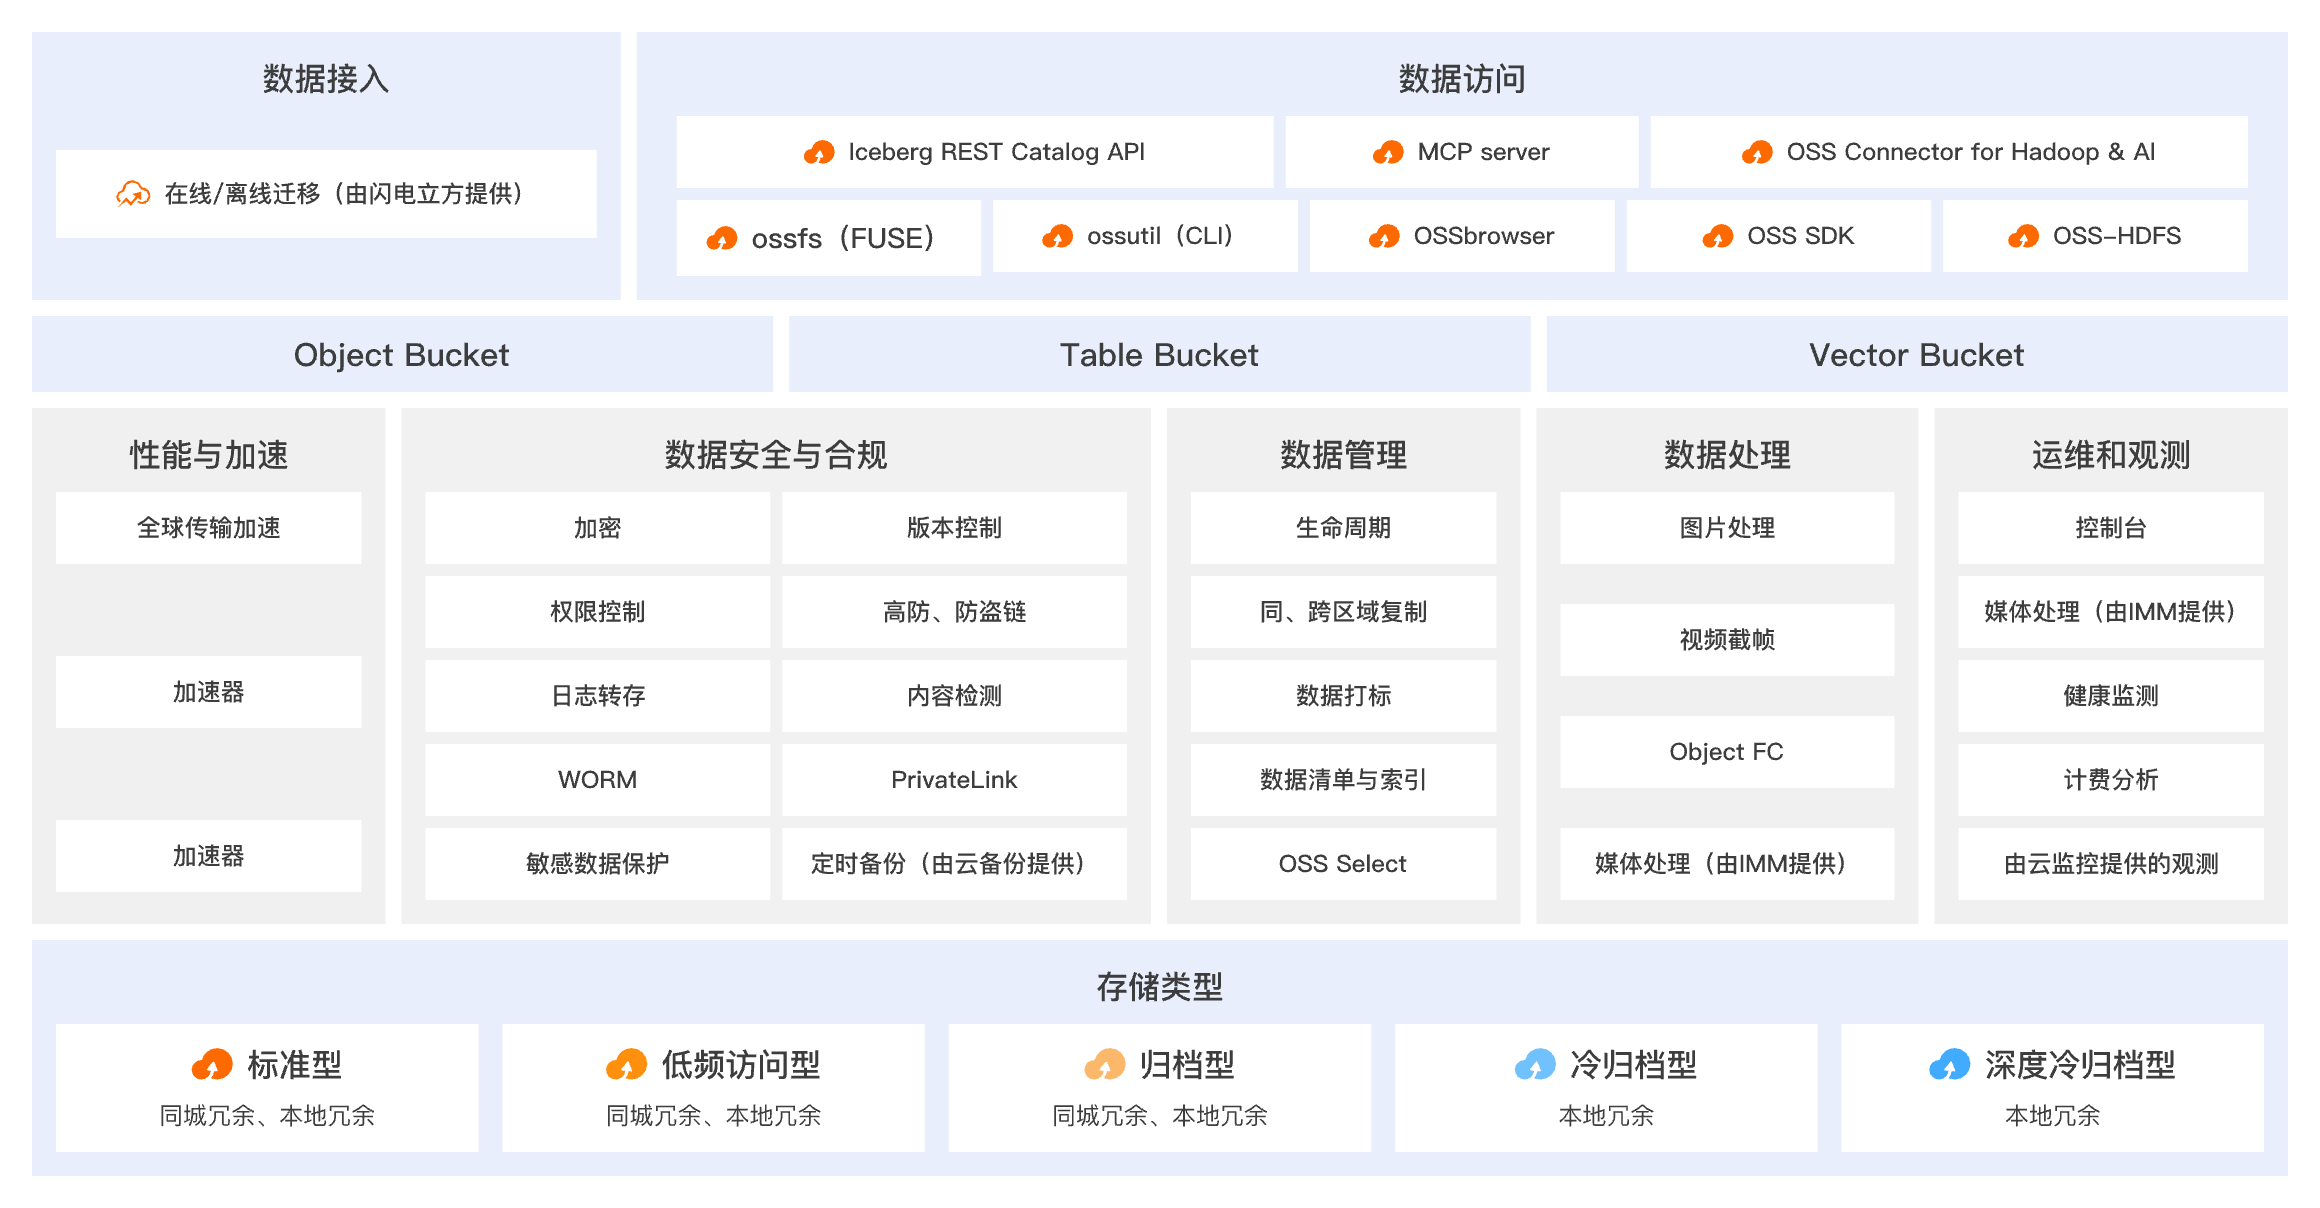This screenshot has height=1208, width=2320.
Task: Open the 加密 feature box
Action: click(597, 528)
